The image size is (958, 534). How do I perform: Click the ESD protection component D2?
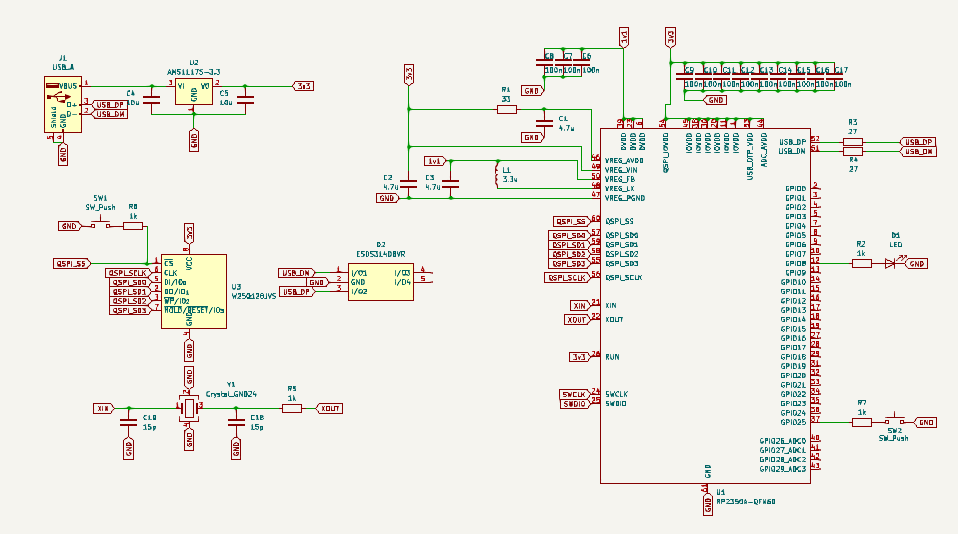point(381,282)
